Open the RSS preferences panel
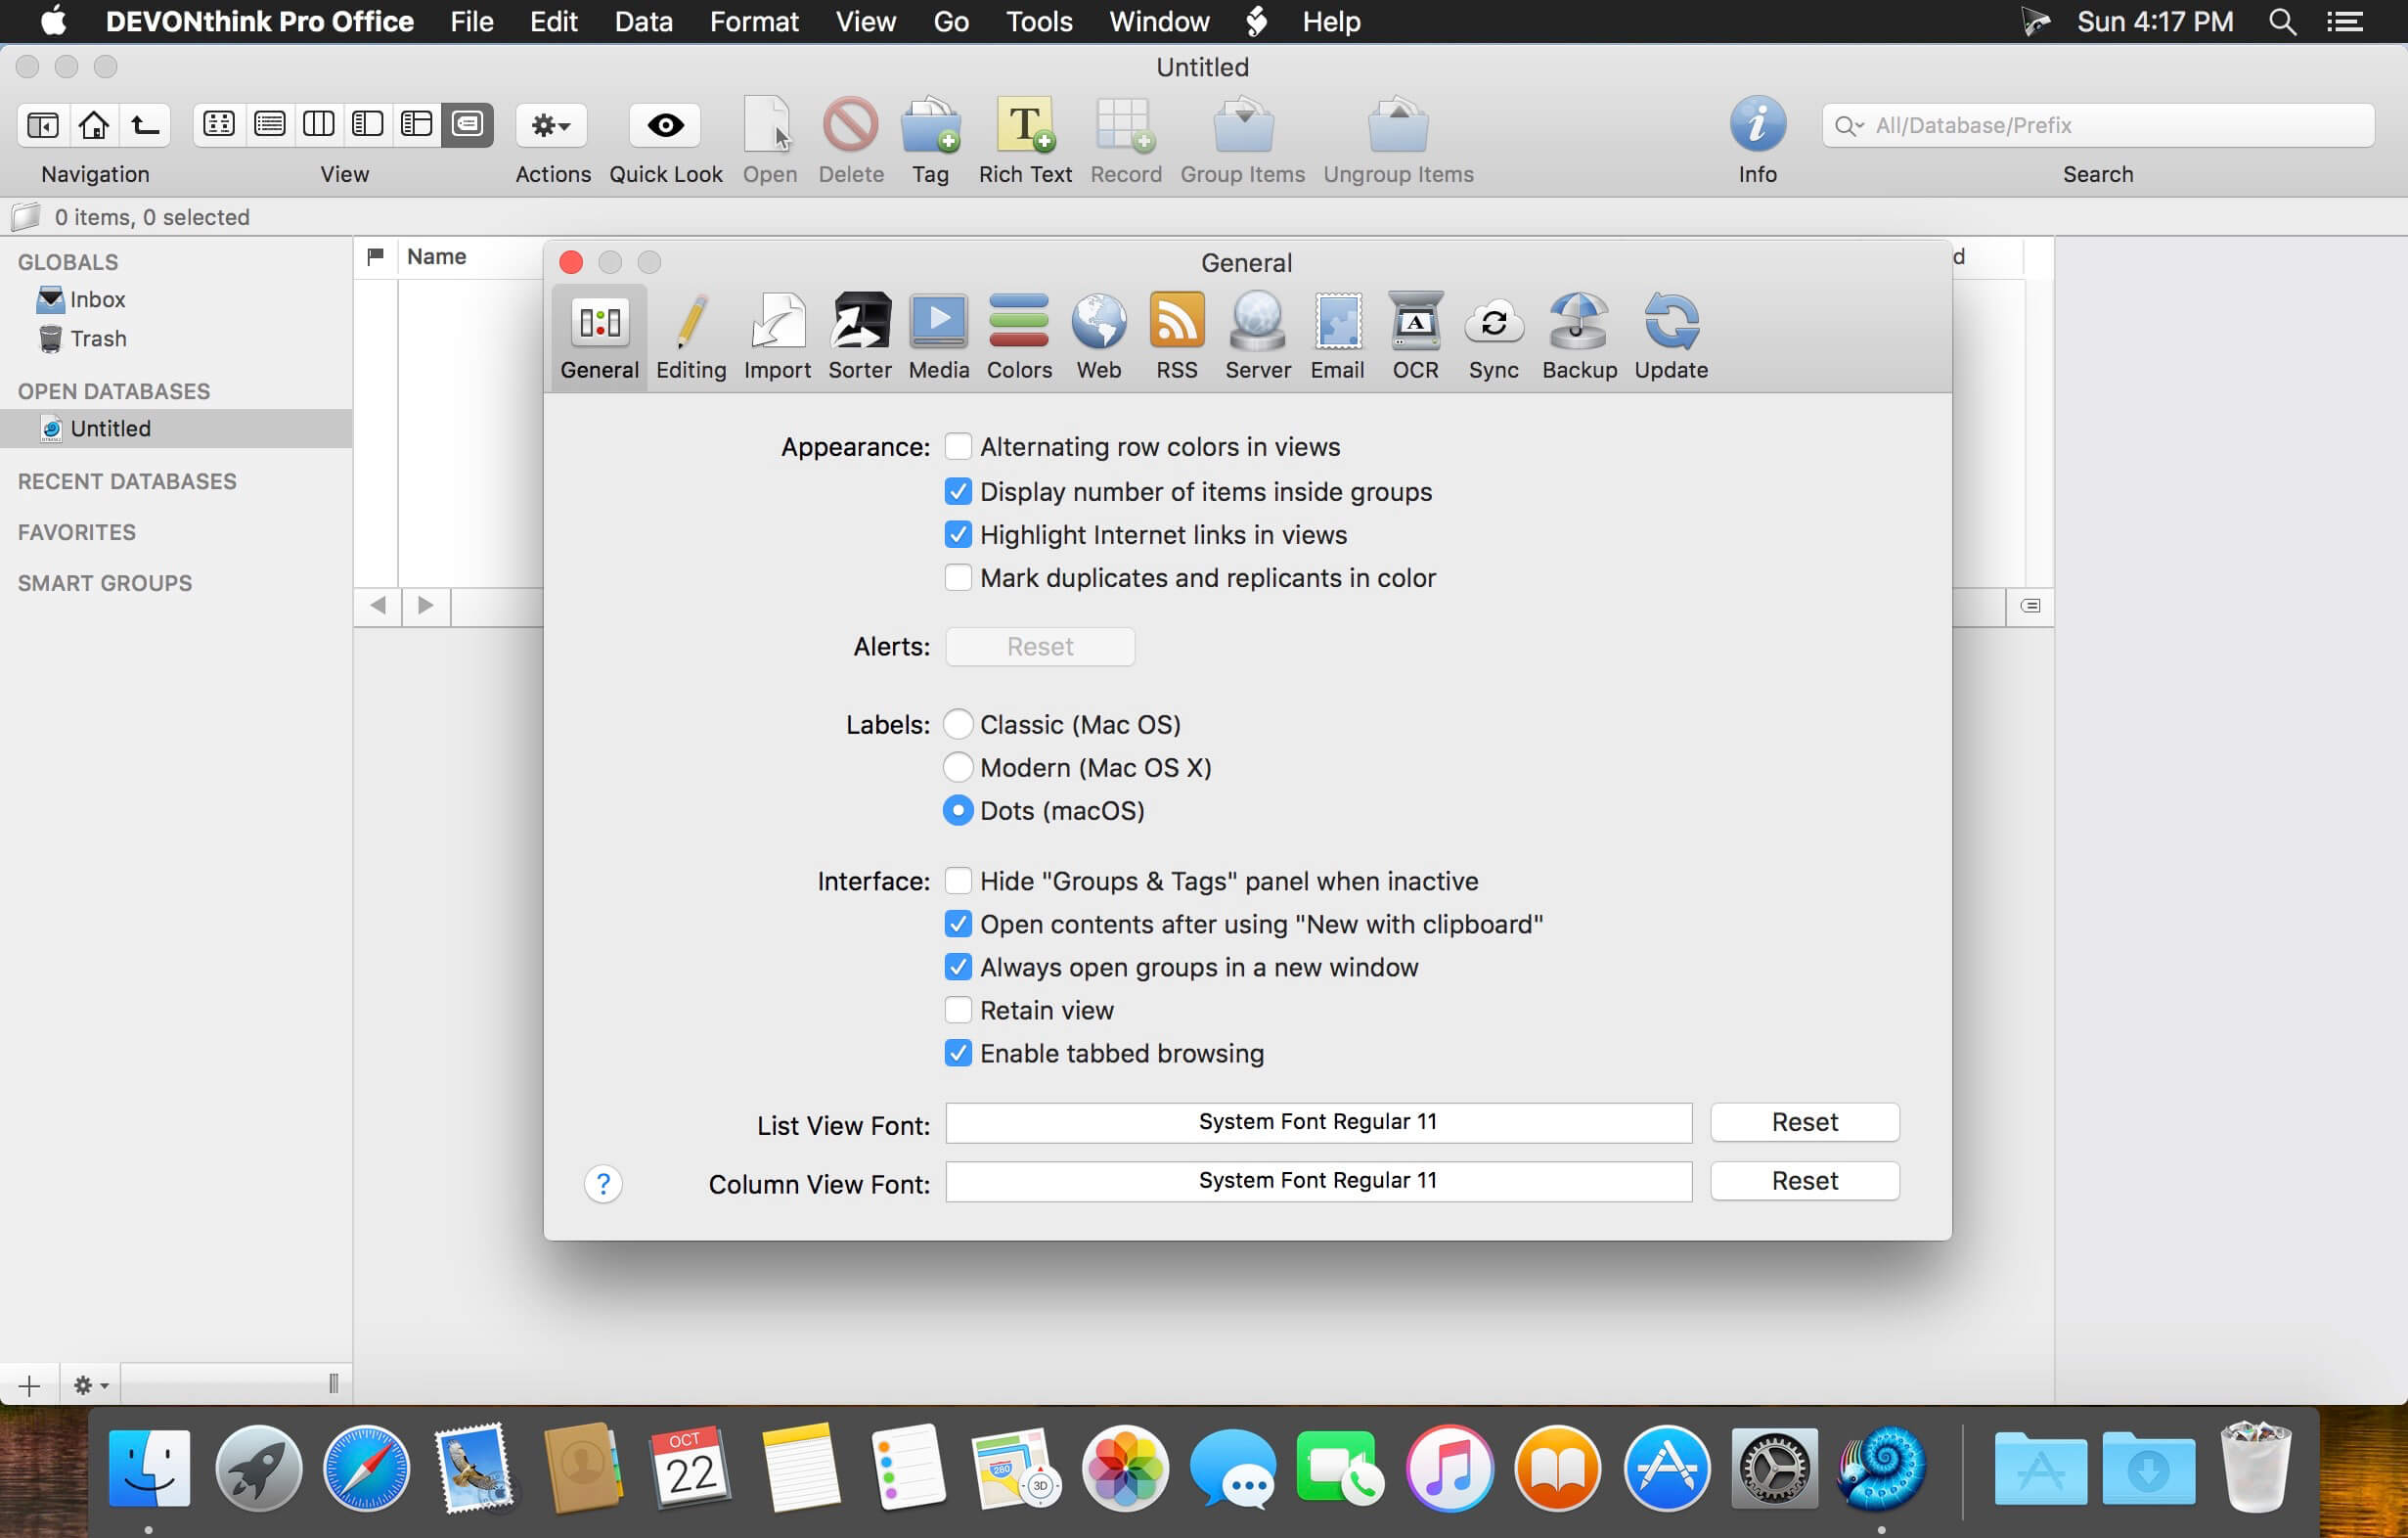This screenshot has height=1538, width=2408. (x=1174, y=334)
